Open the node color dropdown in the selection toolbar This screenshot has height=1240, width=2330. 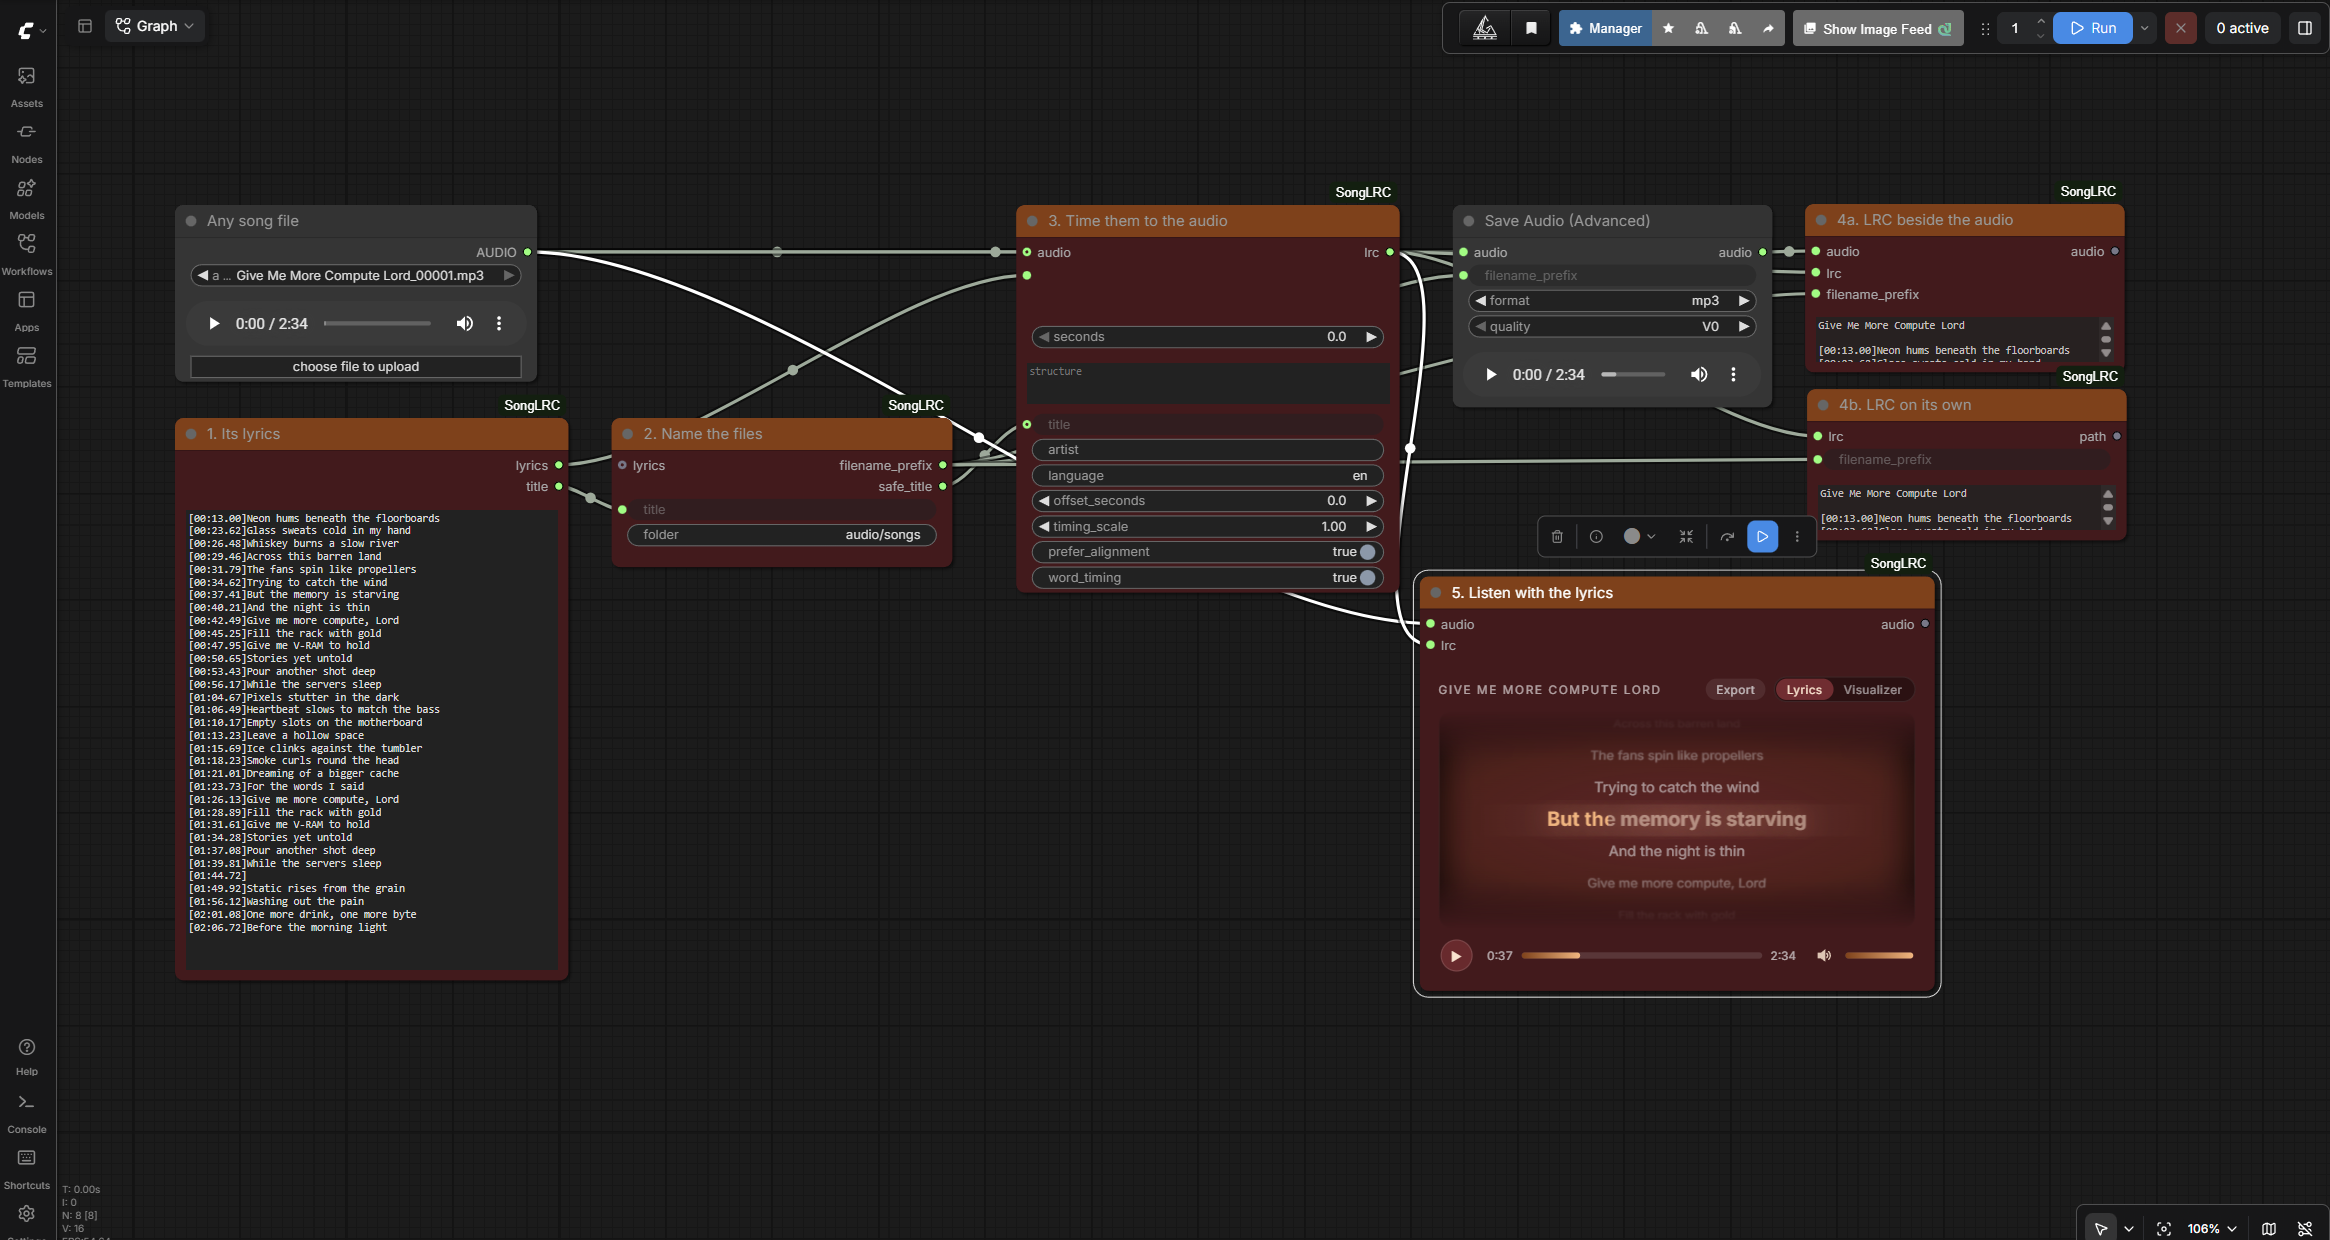click(x=1640, y=537)
